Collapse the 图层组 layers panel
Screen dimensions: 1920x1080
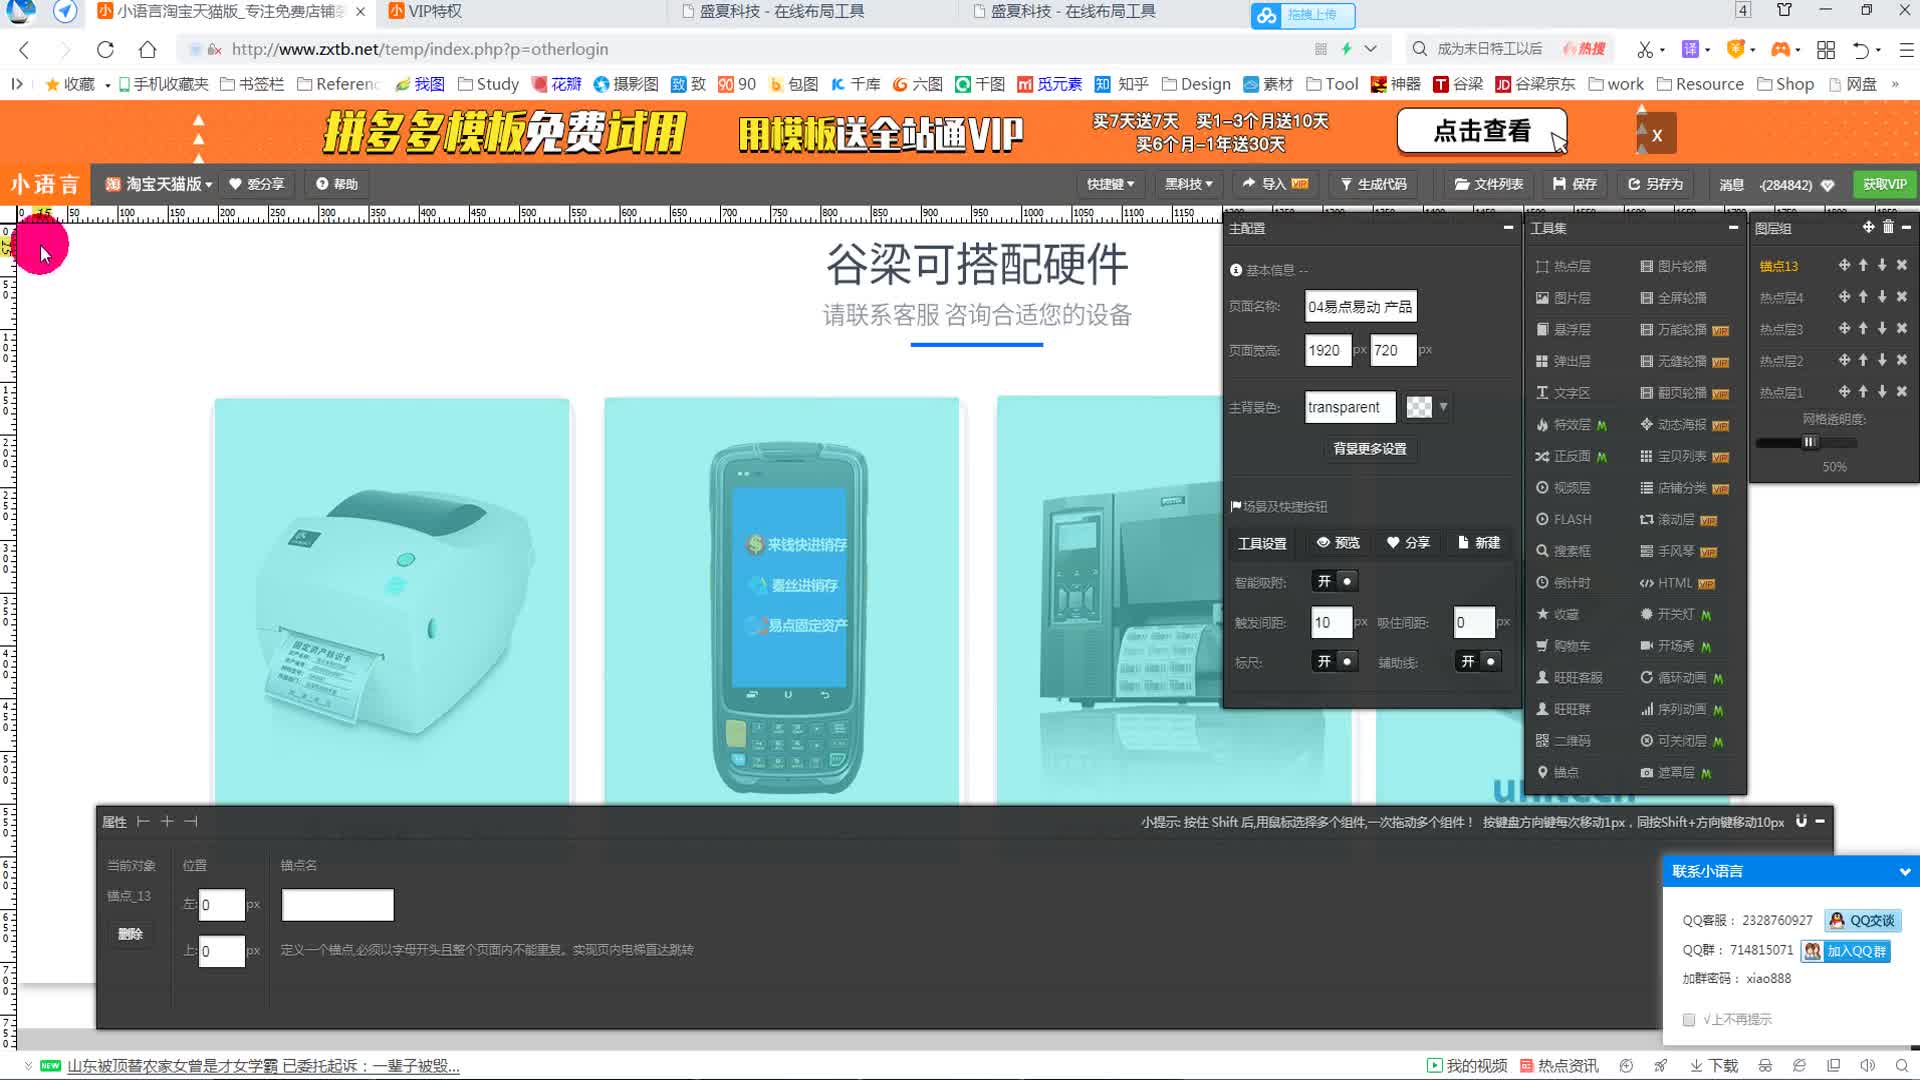(1906, 228)
